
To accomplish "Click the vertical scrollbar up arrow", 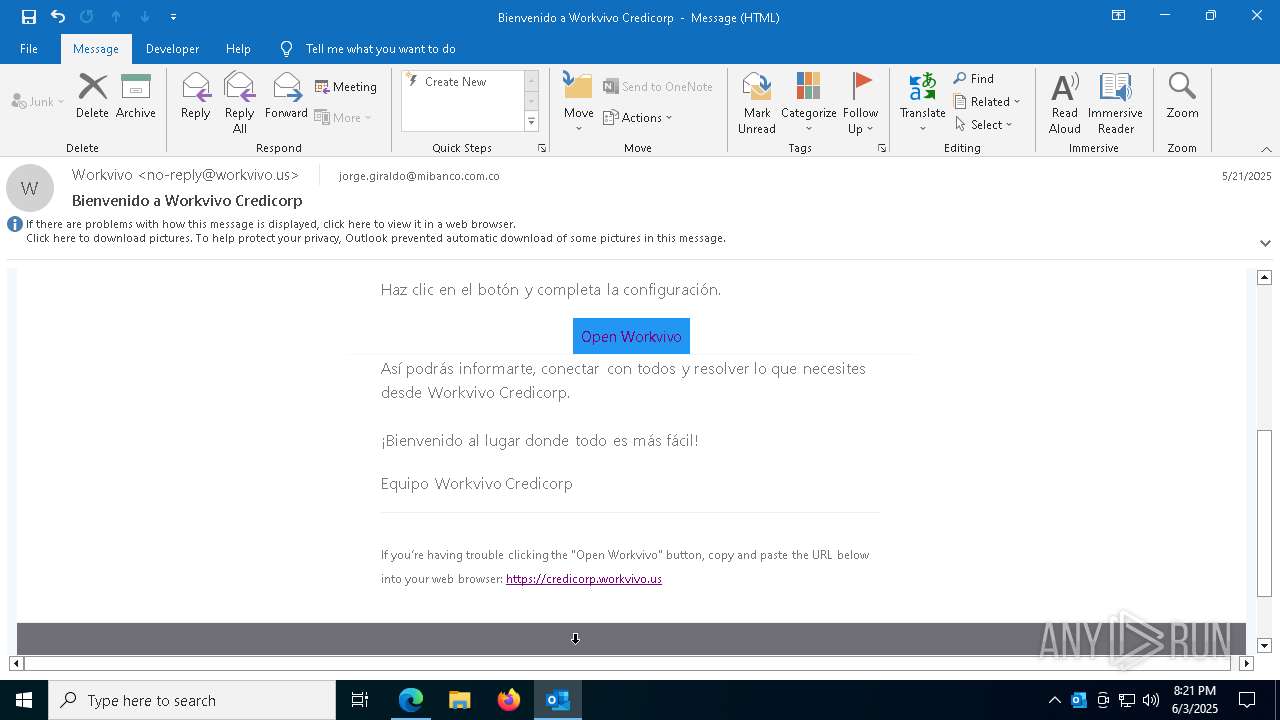I will 1264,277.
